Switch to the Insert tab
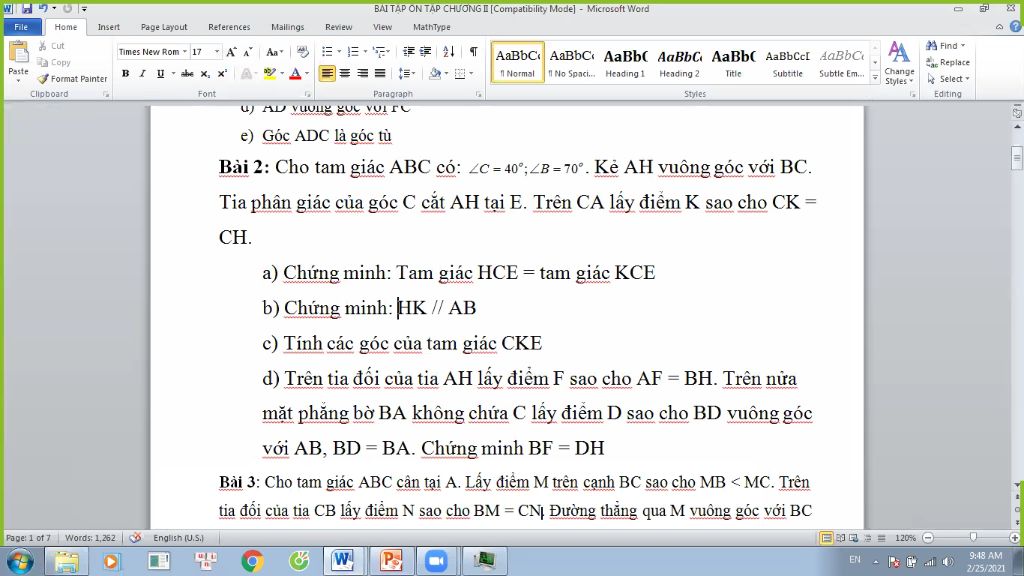Screen dimensions: 1024x576 point(108,27)
